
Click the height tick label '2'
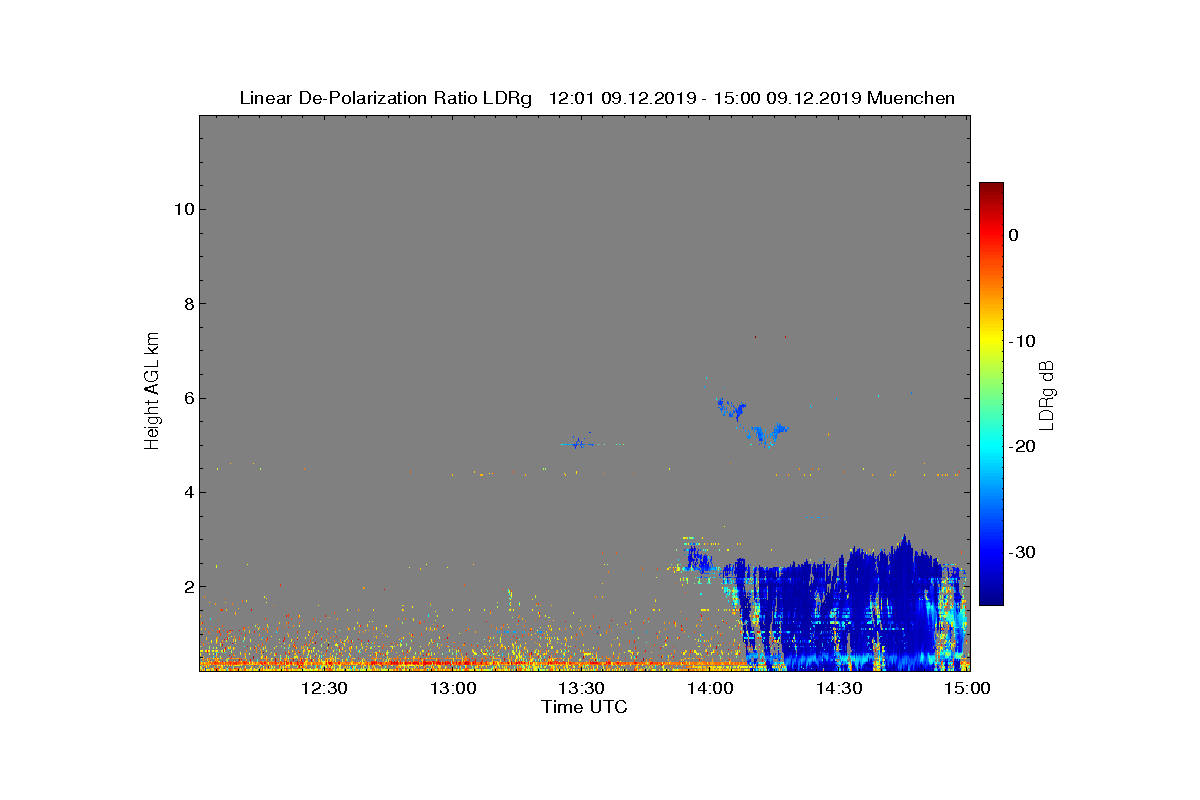click(187, 586)
